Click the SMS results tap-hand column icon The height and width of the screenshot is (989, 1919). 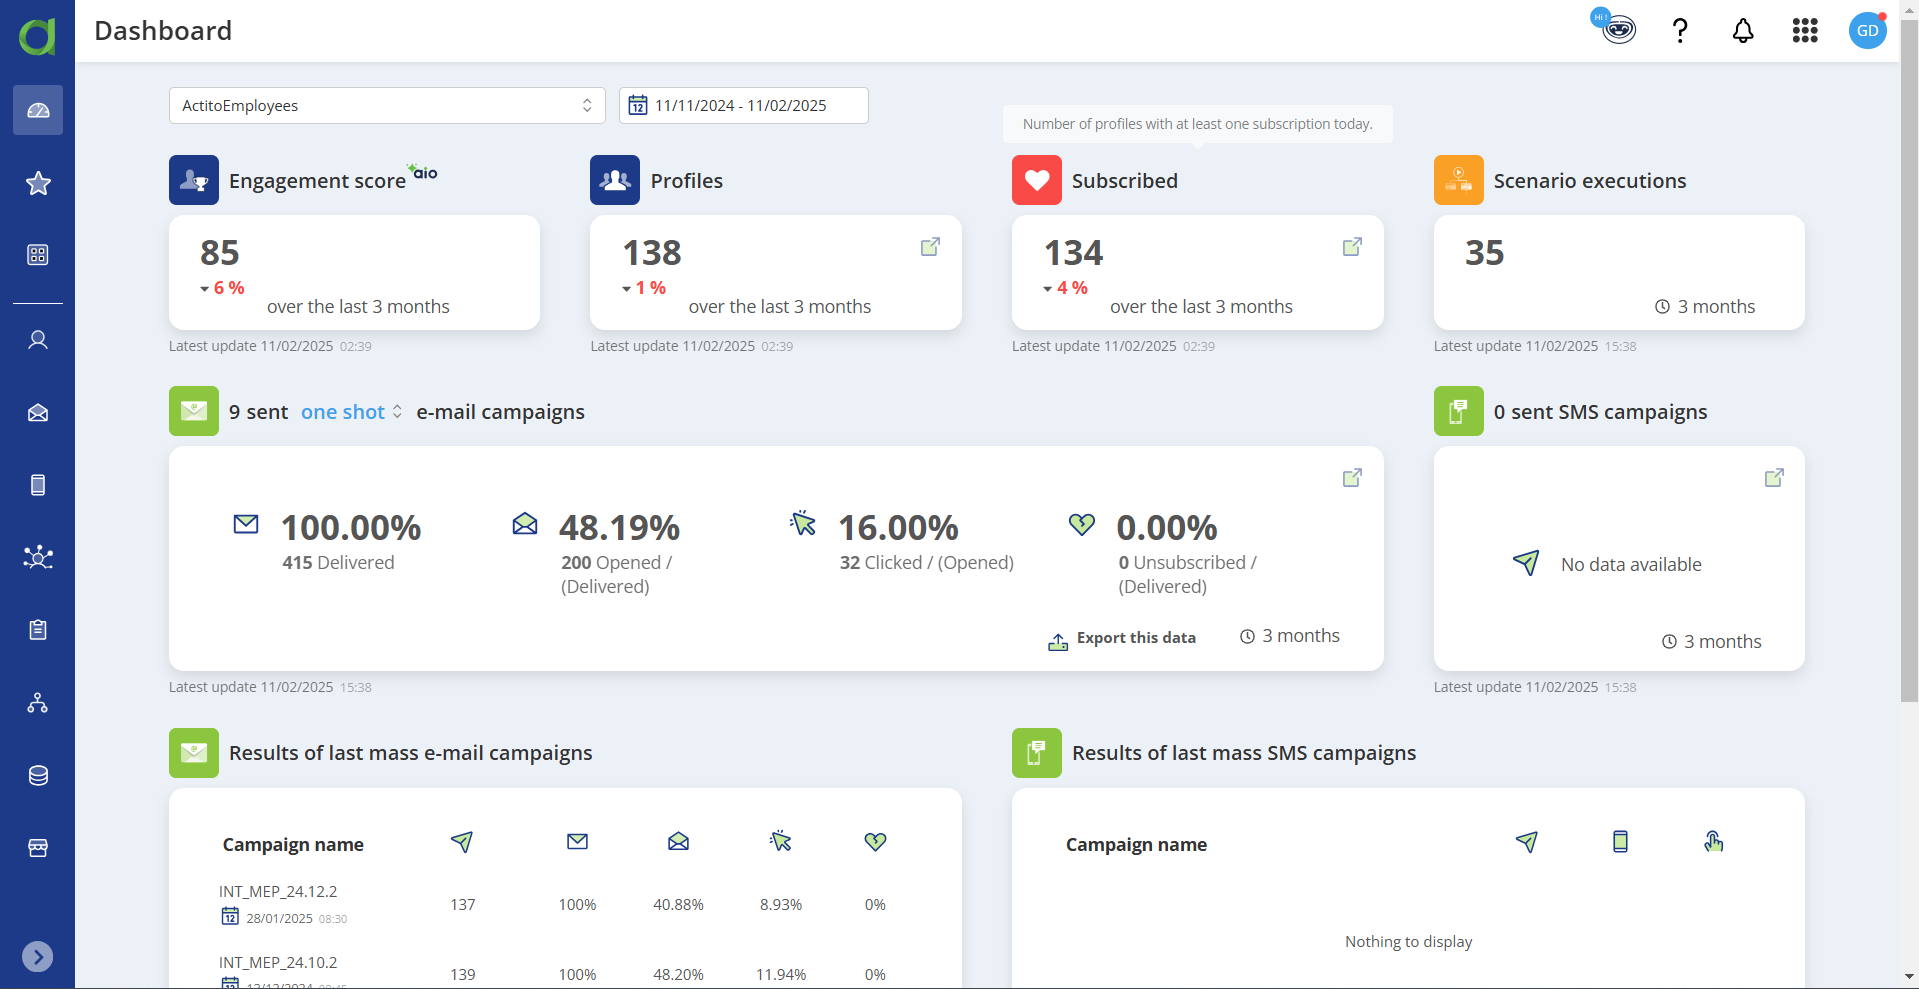(x=1714, y=842)
